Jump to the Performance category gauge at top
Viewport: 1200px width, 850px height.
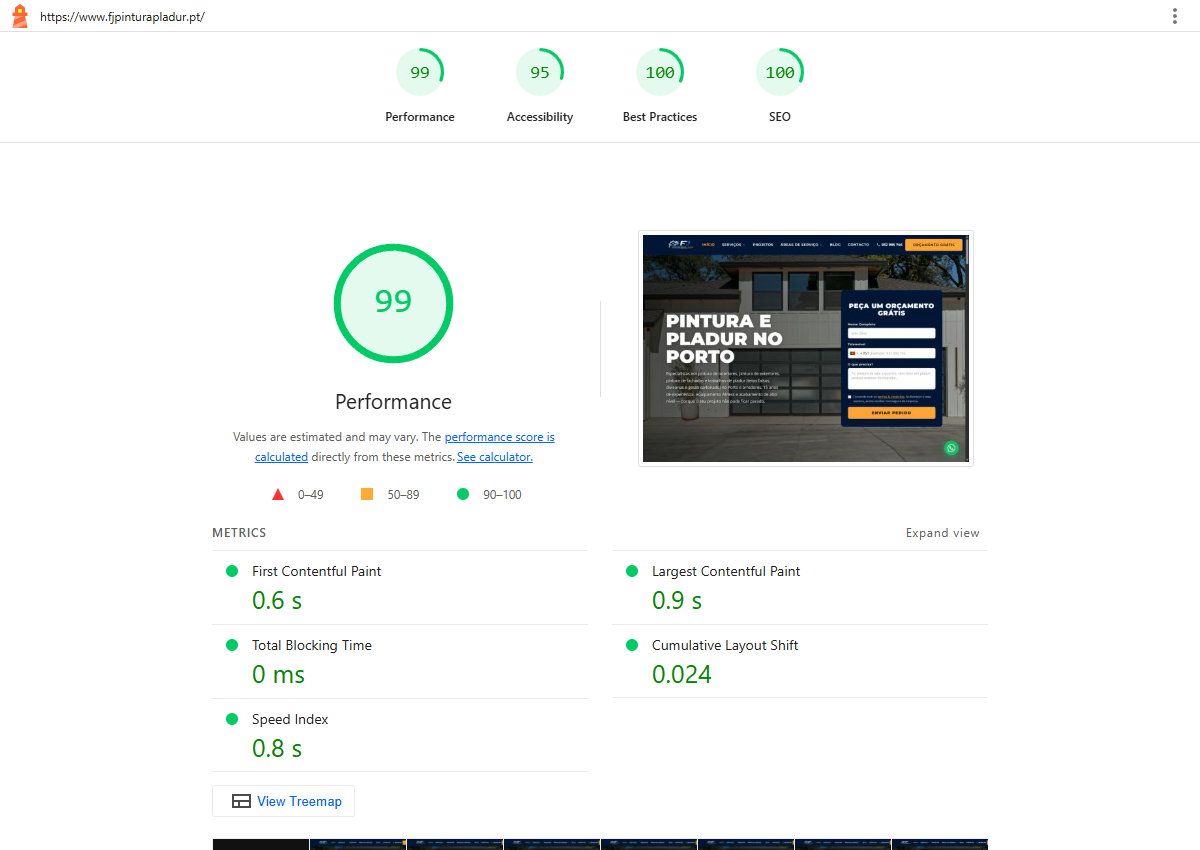420,86
